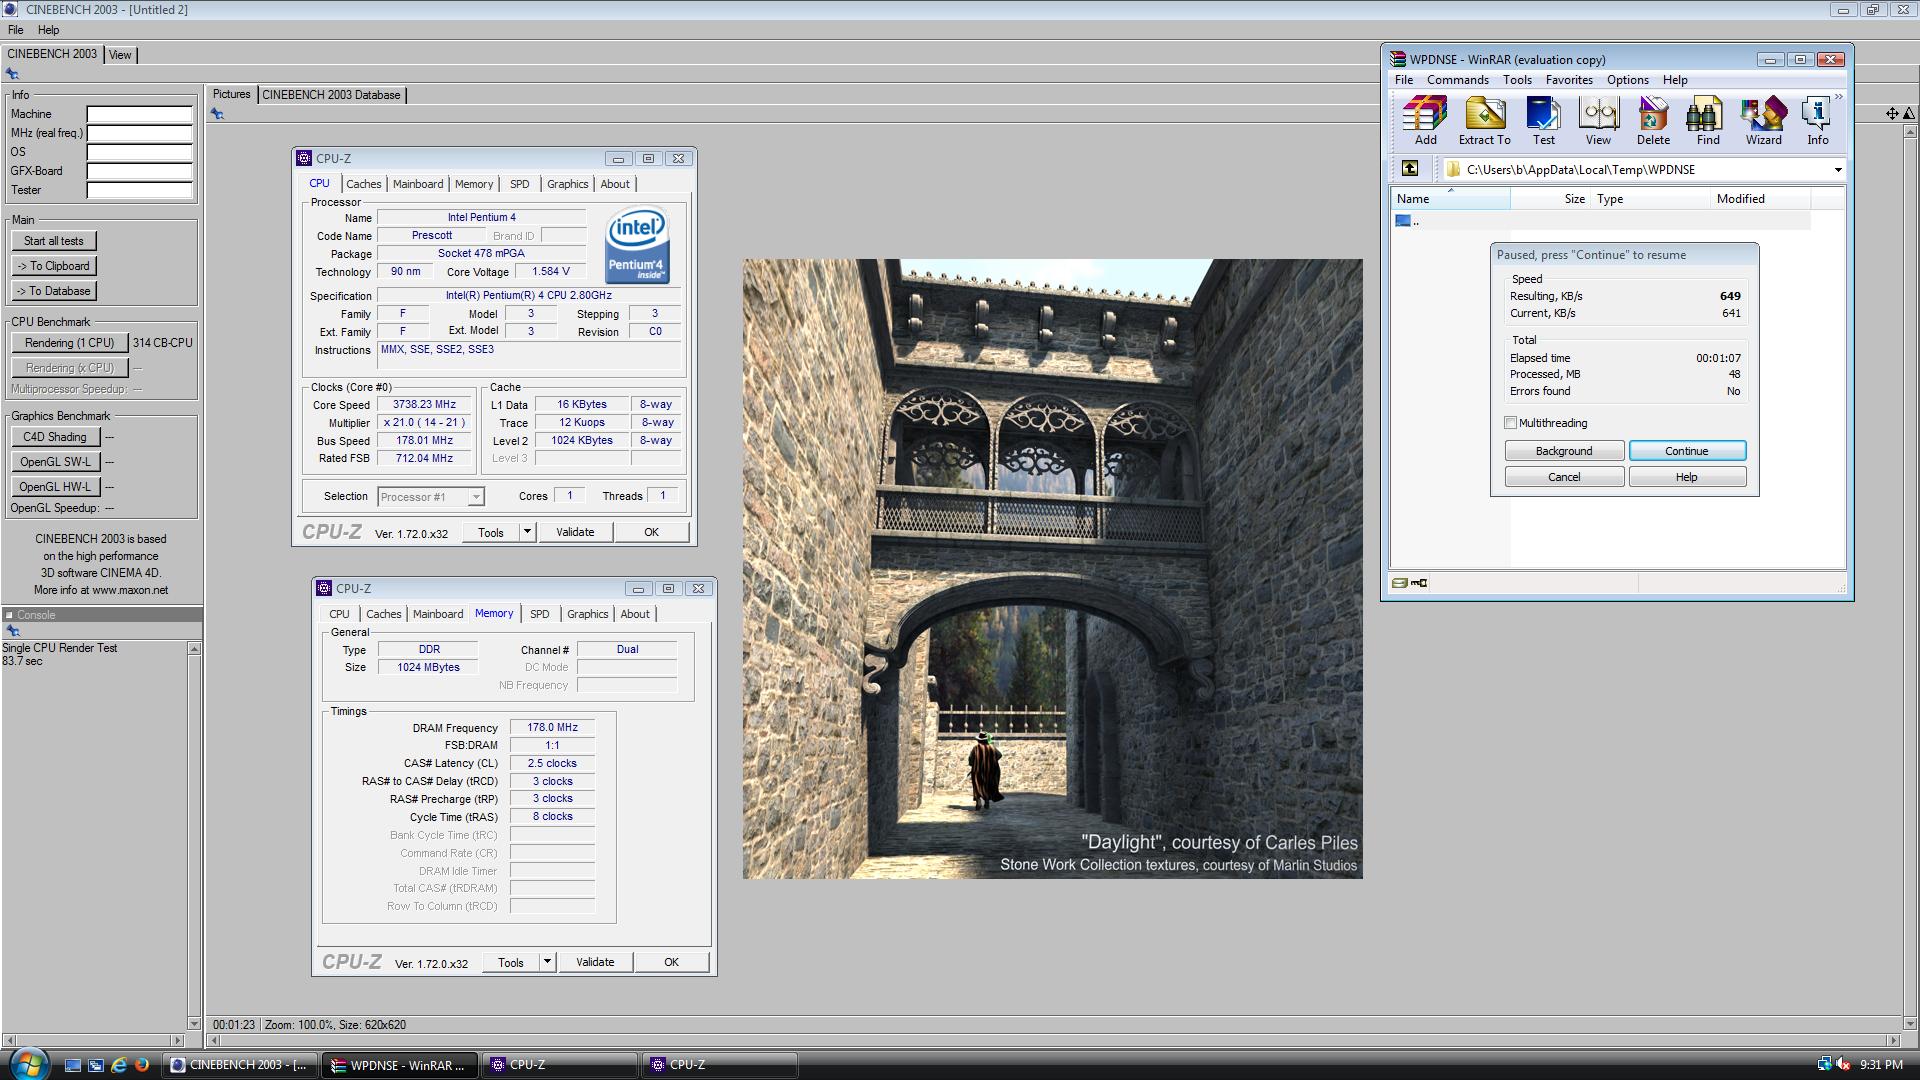Image resolution: width=1920 pixels, height=1080 pixels.
Task: Click the parent folder '..' entry in WinRAR
Action: coord(1406,221)
